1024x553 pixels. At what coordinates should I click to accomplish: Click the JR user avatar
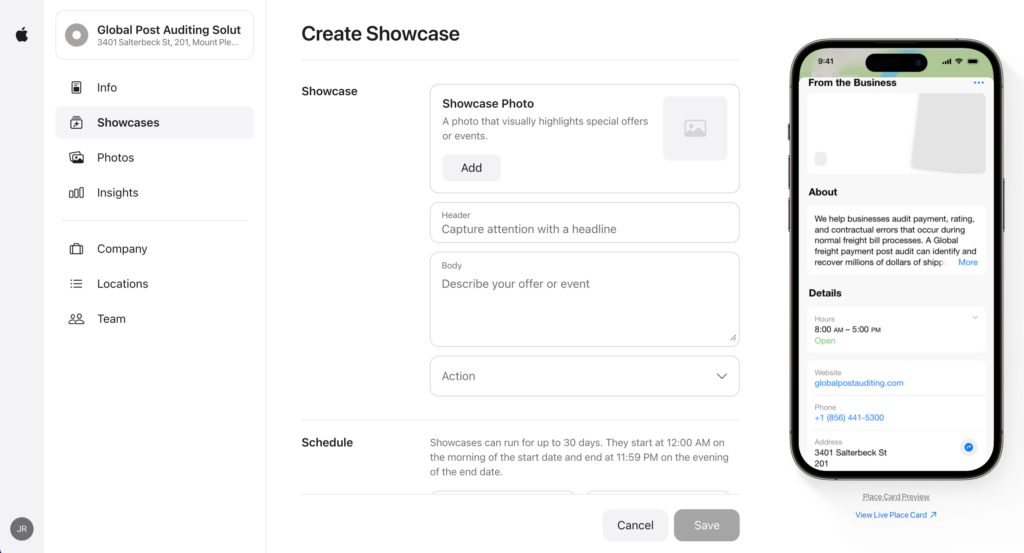click(22, 529)
